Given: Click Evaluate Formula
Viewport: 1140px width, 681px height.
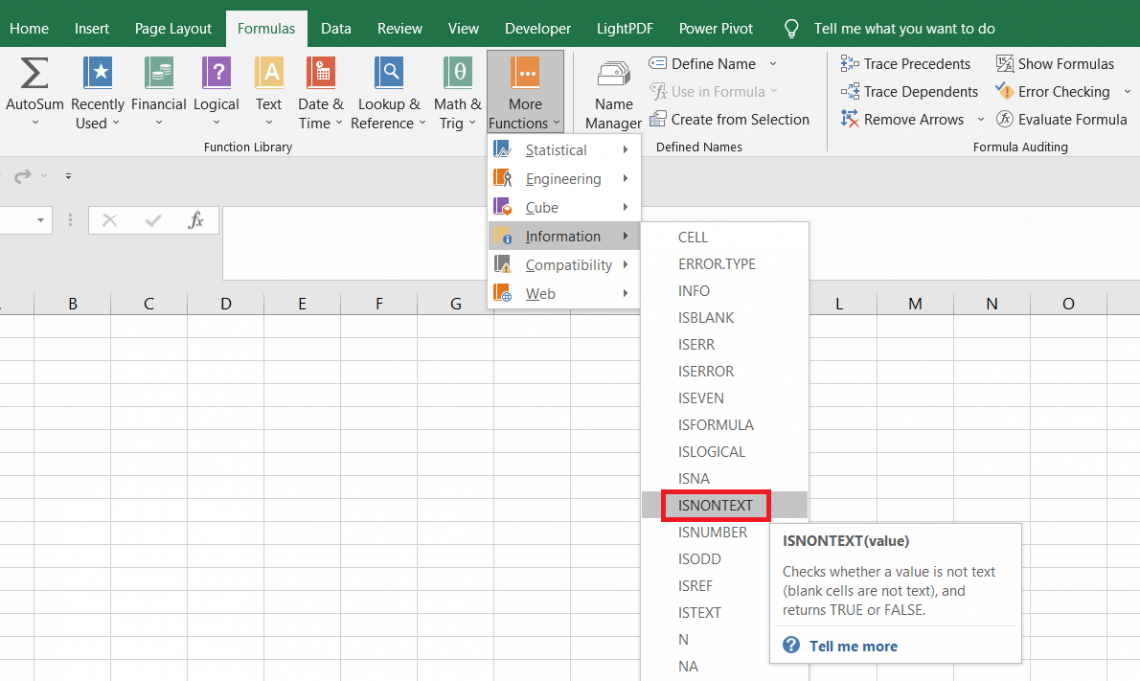Looking at the screenshot, I should point(1063,119).
